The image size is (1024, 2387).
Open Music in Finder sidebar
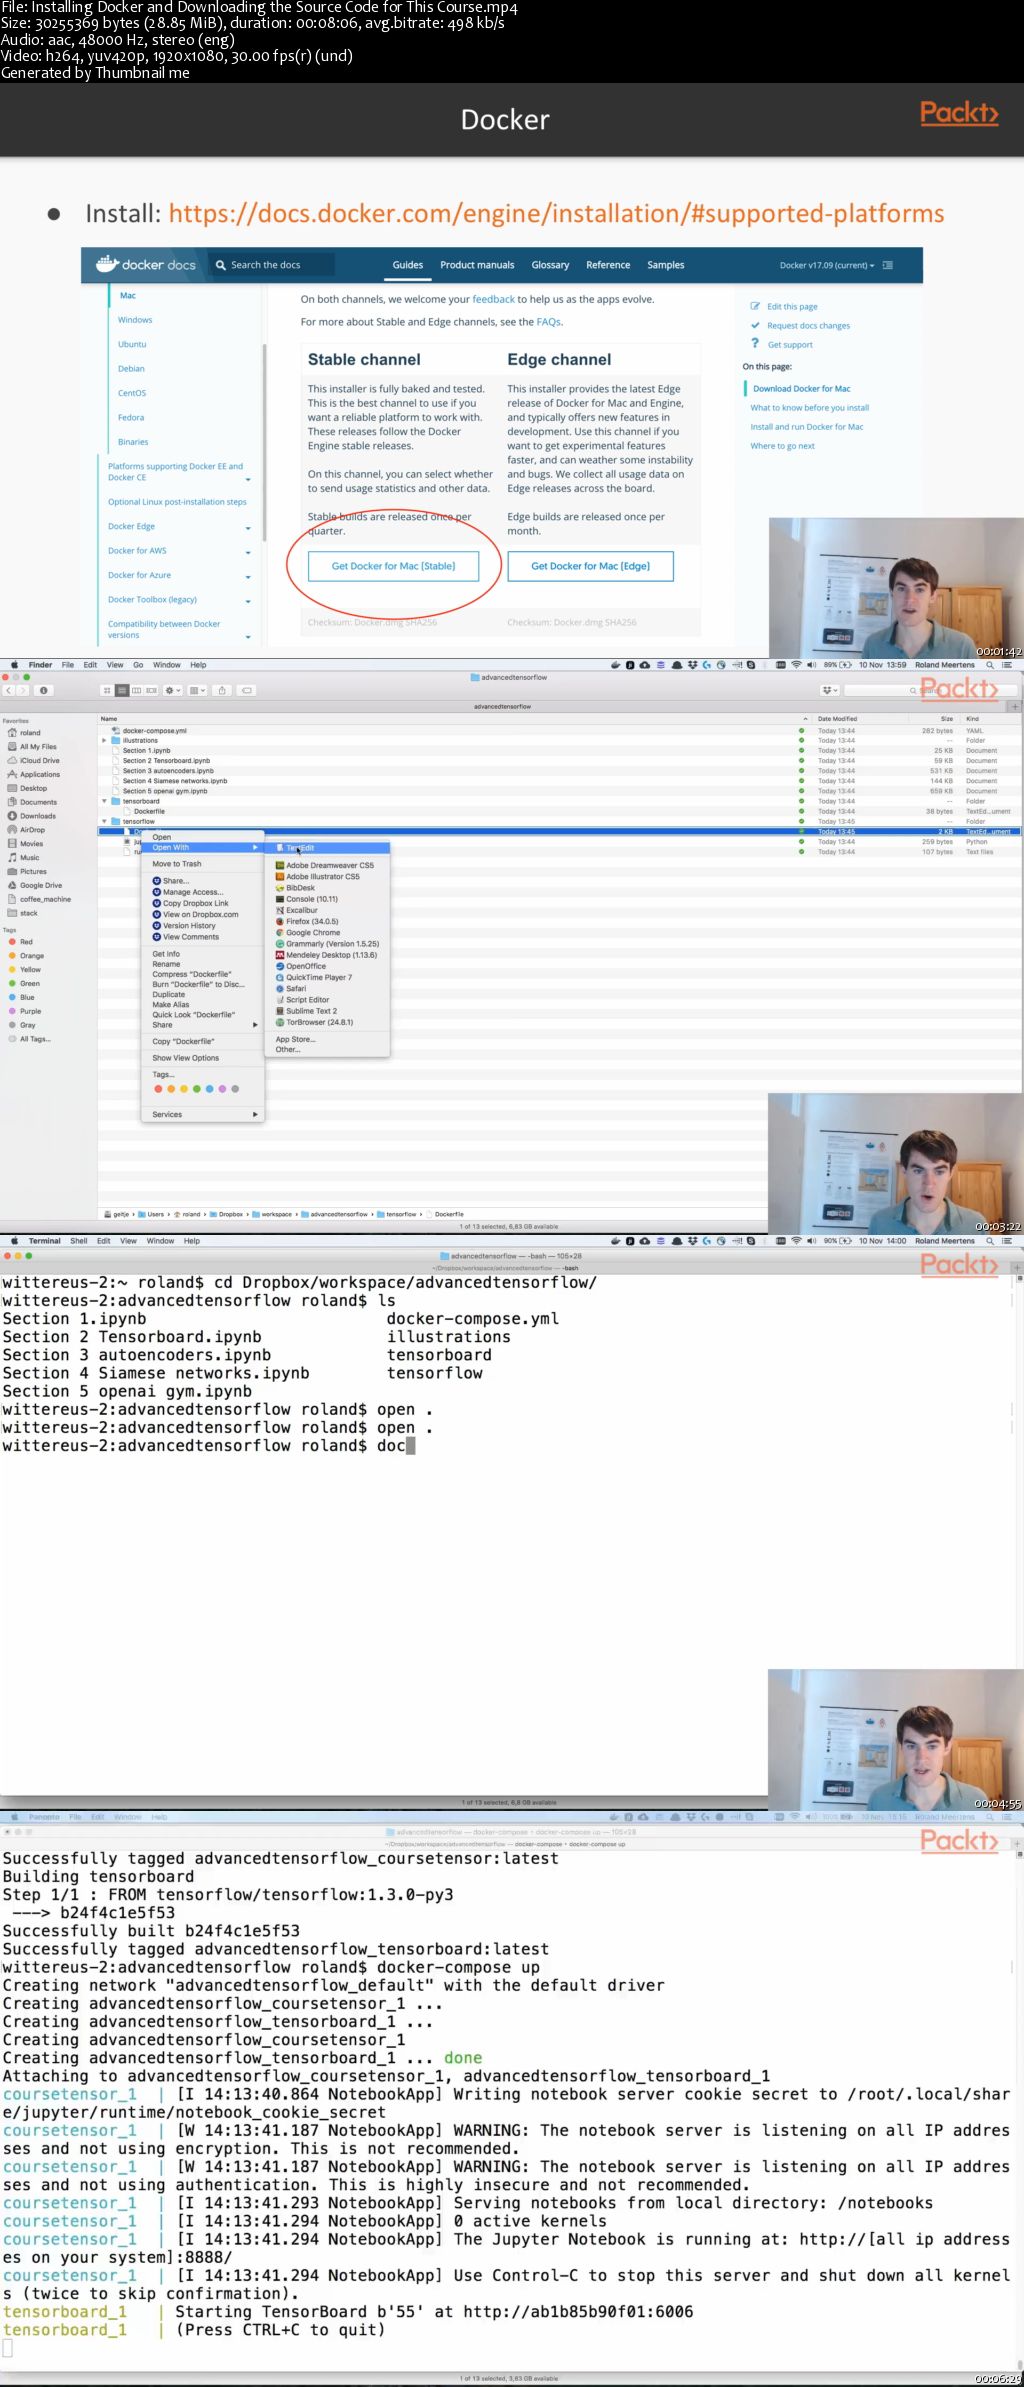point(24,858)
